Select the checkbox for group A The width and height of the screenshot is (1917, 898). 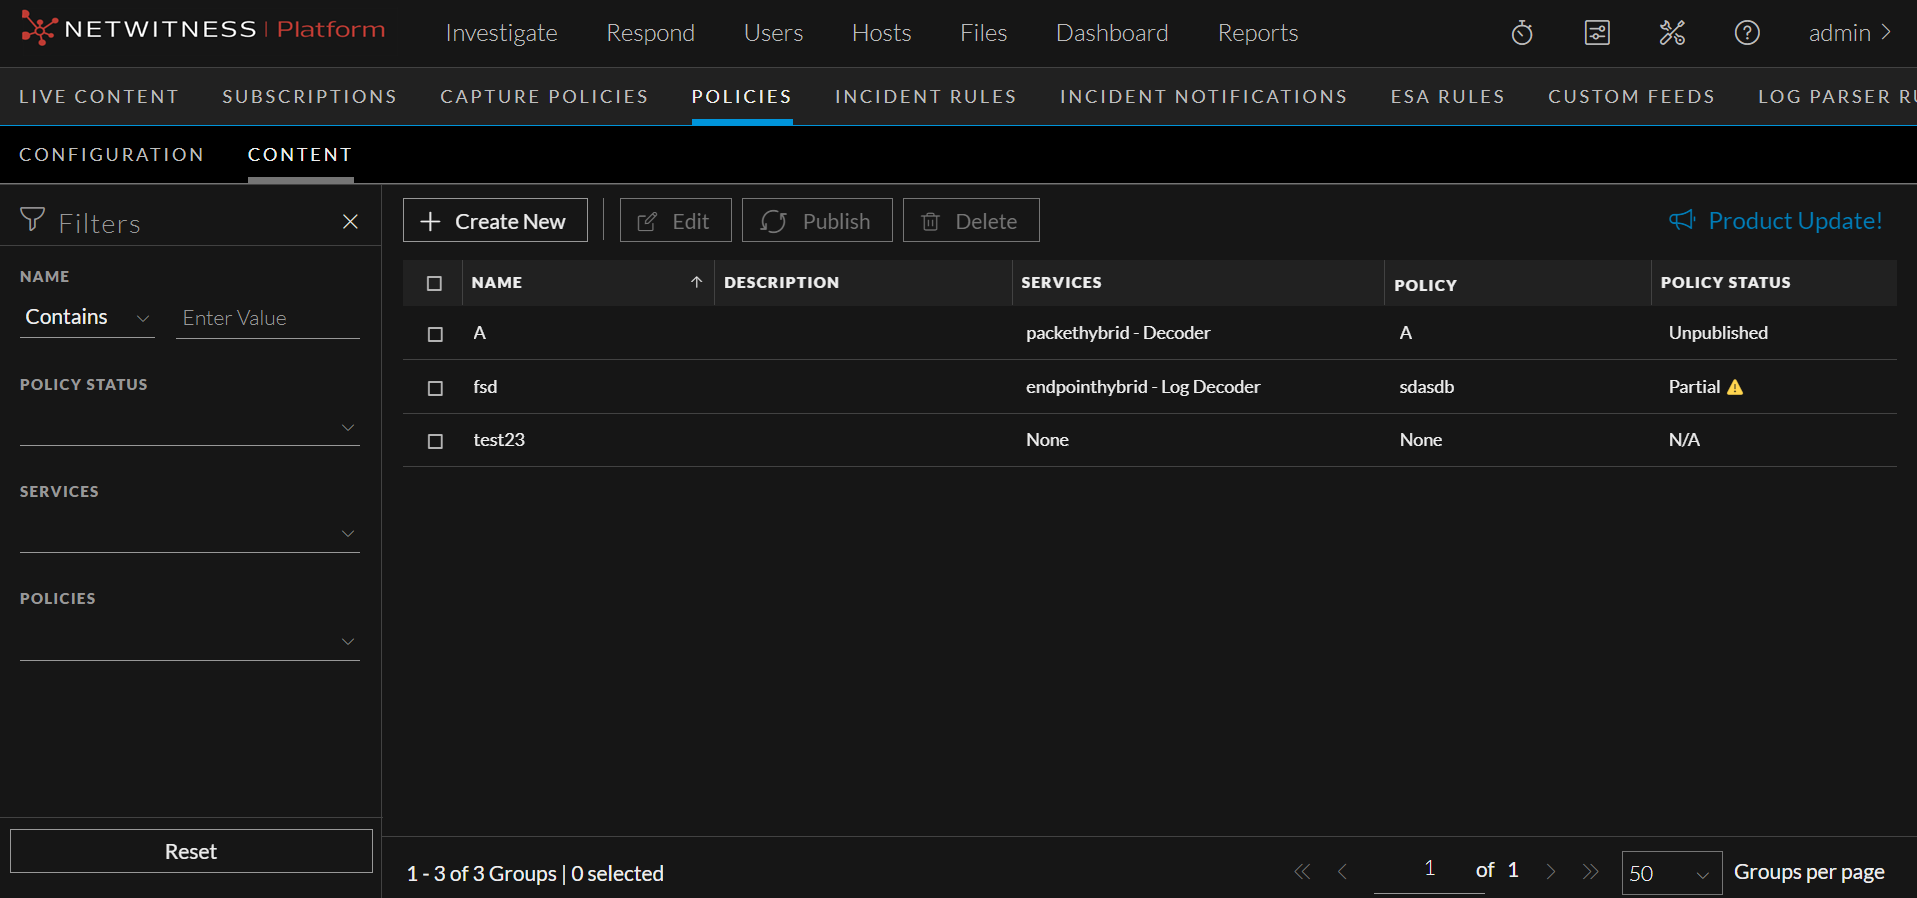(x=435, y=334)
